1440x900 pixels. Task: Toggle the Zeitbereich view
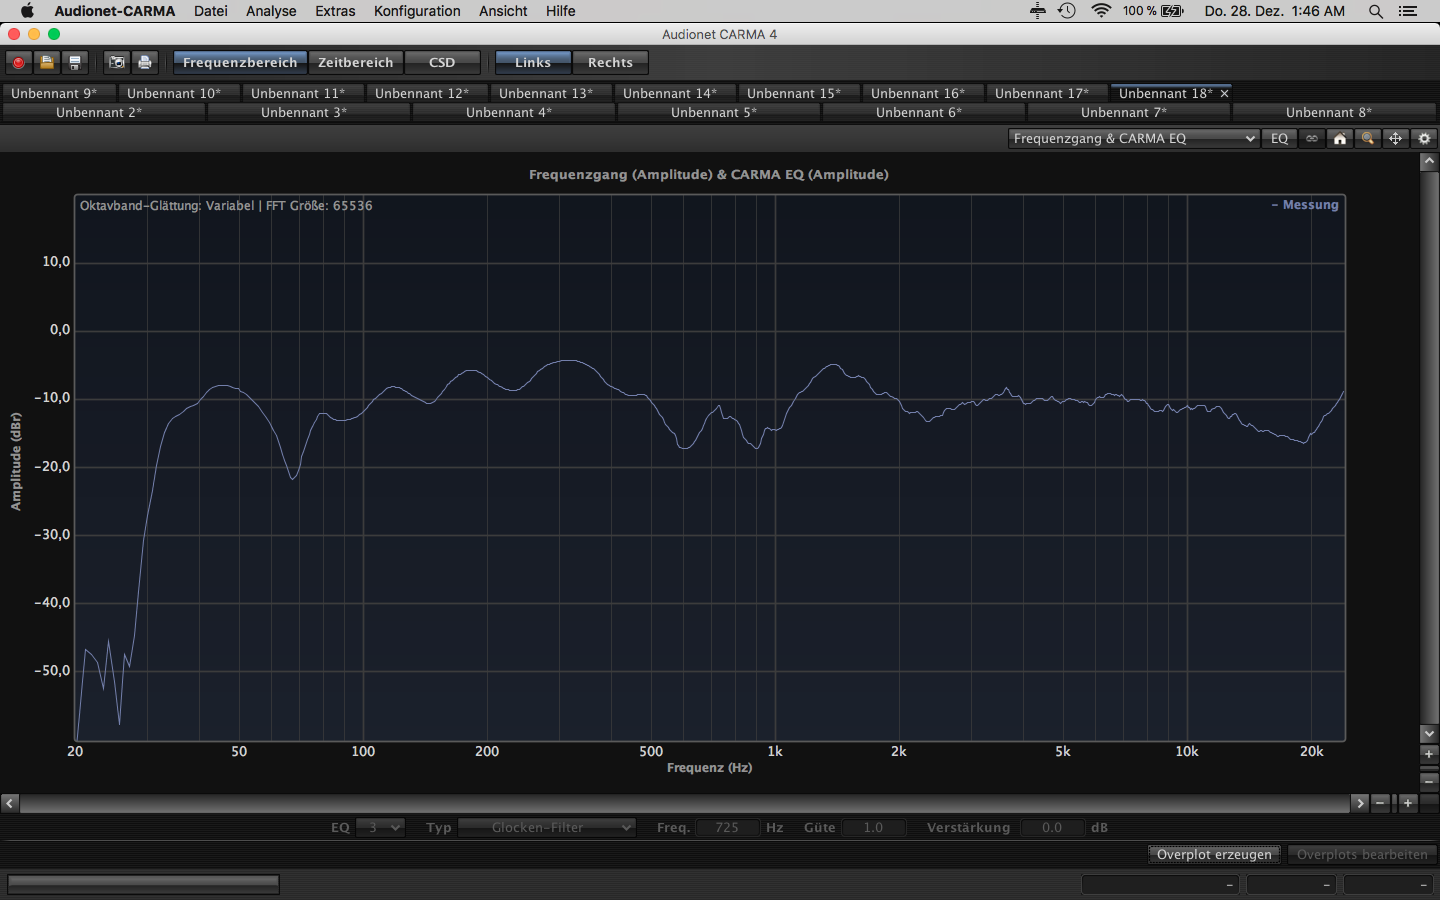(355, 62)
